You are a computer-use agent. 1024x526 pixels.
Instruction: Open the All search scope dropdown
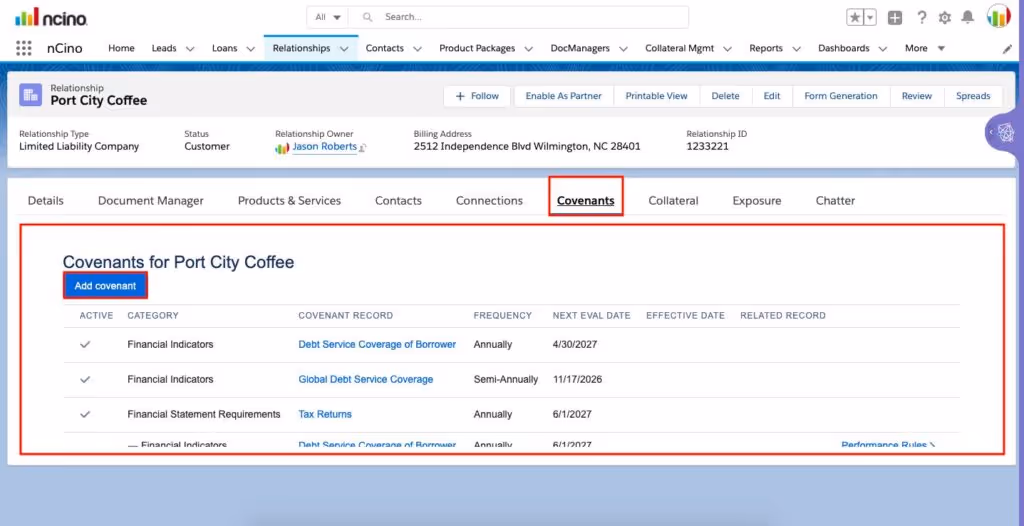click(328, 17)
